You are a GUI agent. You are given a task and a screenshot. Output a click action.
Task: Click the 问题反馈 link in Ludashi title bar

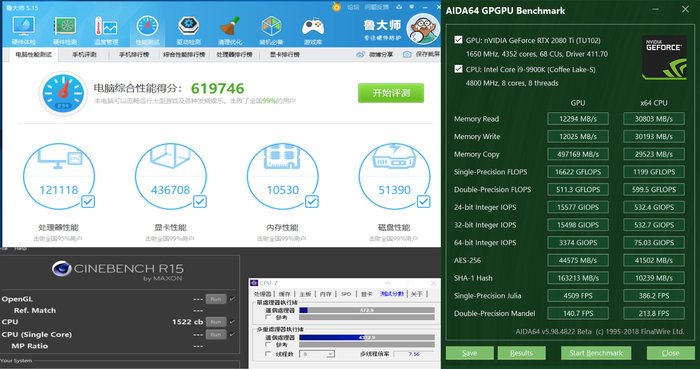(x=376, y=7)
